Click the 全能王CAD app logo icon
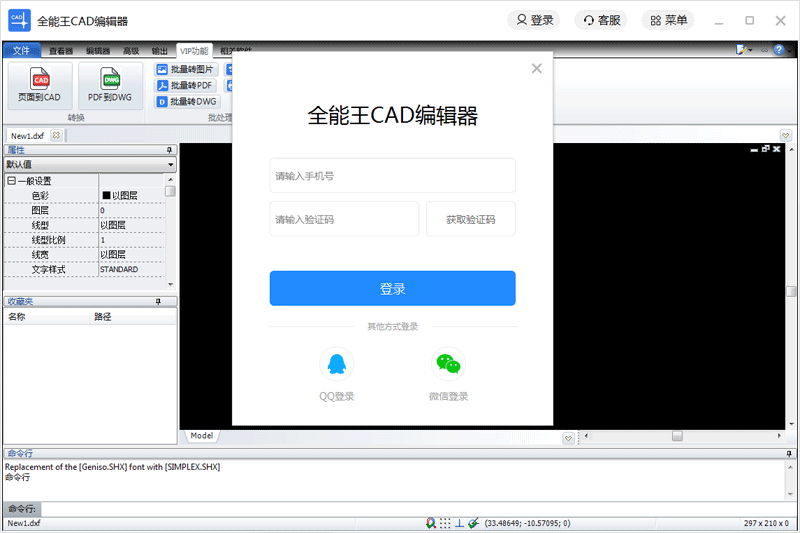The image size is (800, 533). (x=19, y=20)
